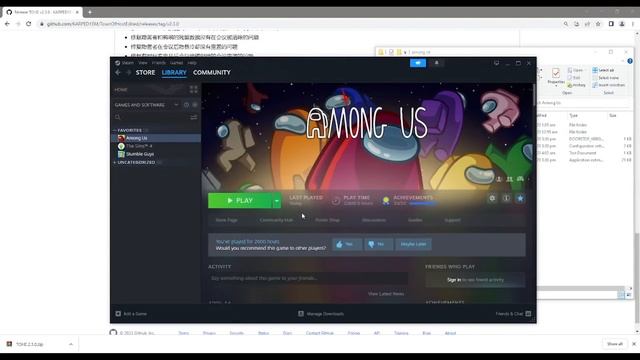Open Friends & Chat in Steam footer
The width and height of the screenshot is (640, 360).
tap(513, 314)
